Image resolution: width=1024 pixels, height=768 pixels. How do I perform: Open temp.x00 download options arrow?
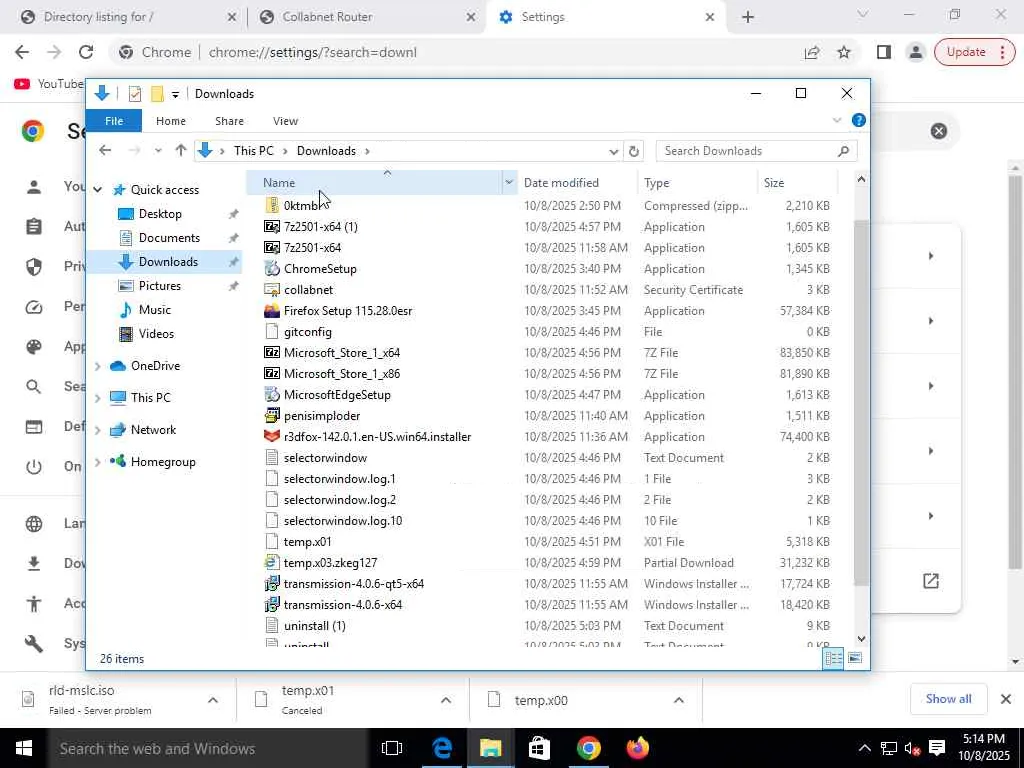coord(679,700)
